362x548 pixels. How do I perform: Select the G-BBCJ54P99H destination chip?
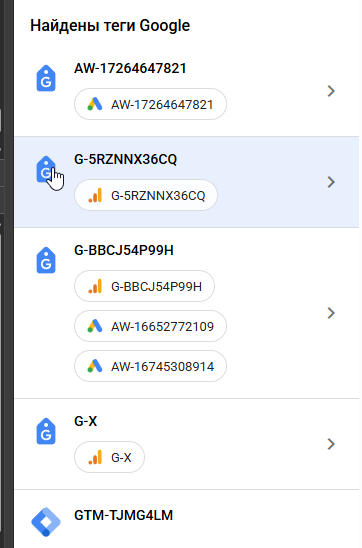point(144,286)
